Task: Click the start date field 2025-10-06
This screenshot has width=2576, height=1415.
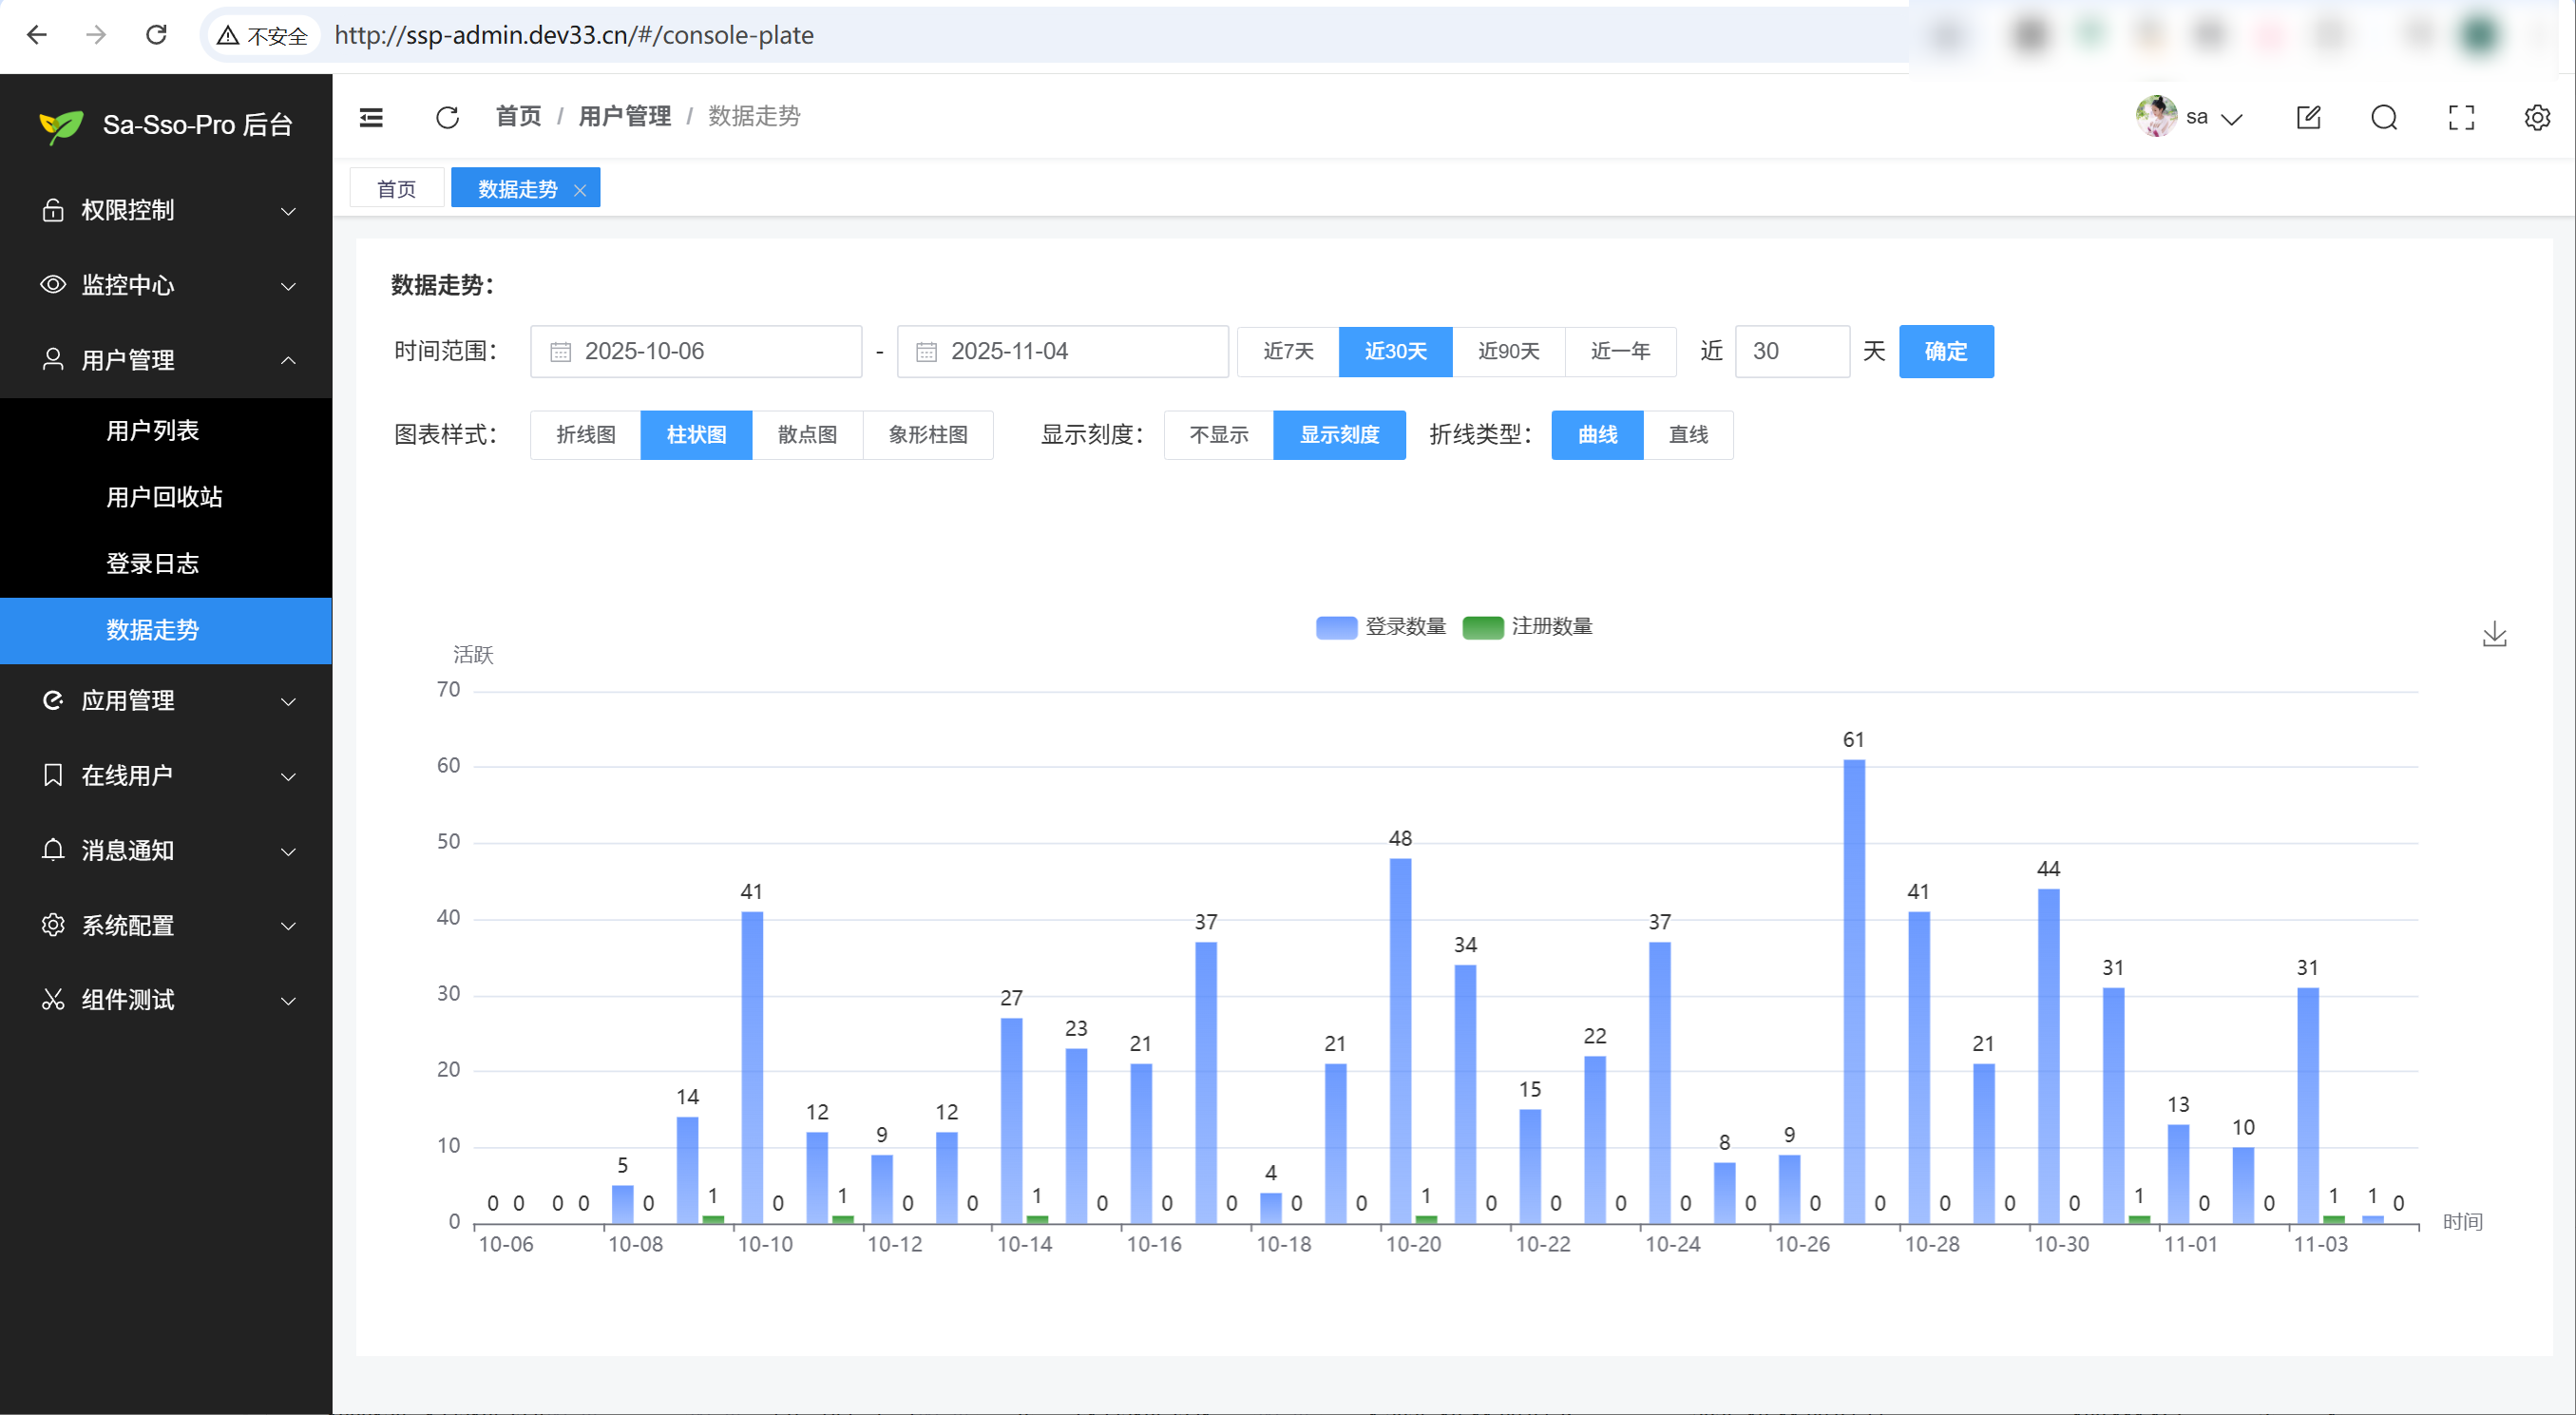Action: [x=696, y=352]
